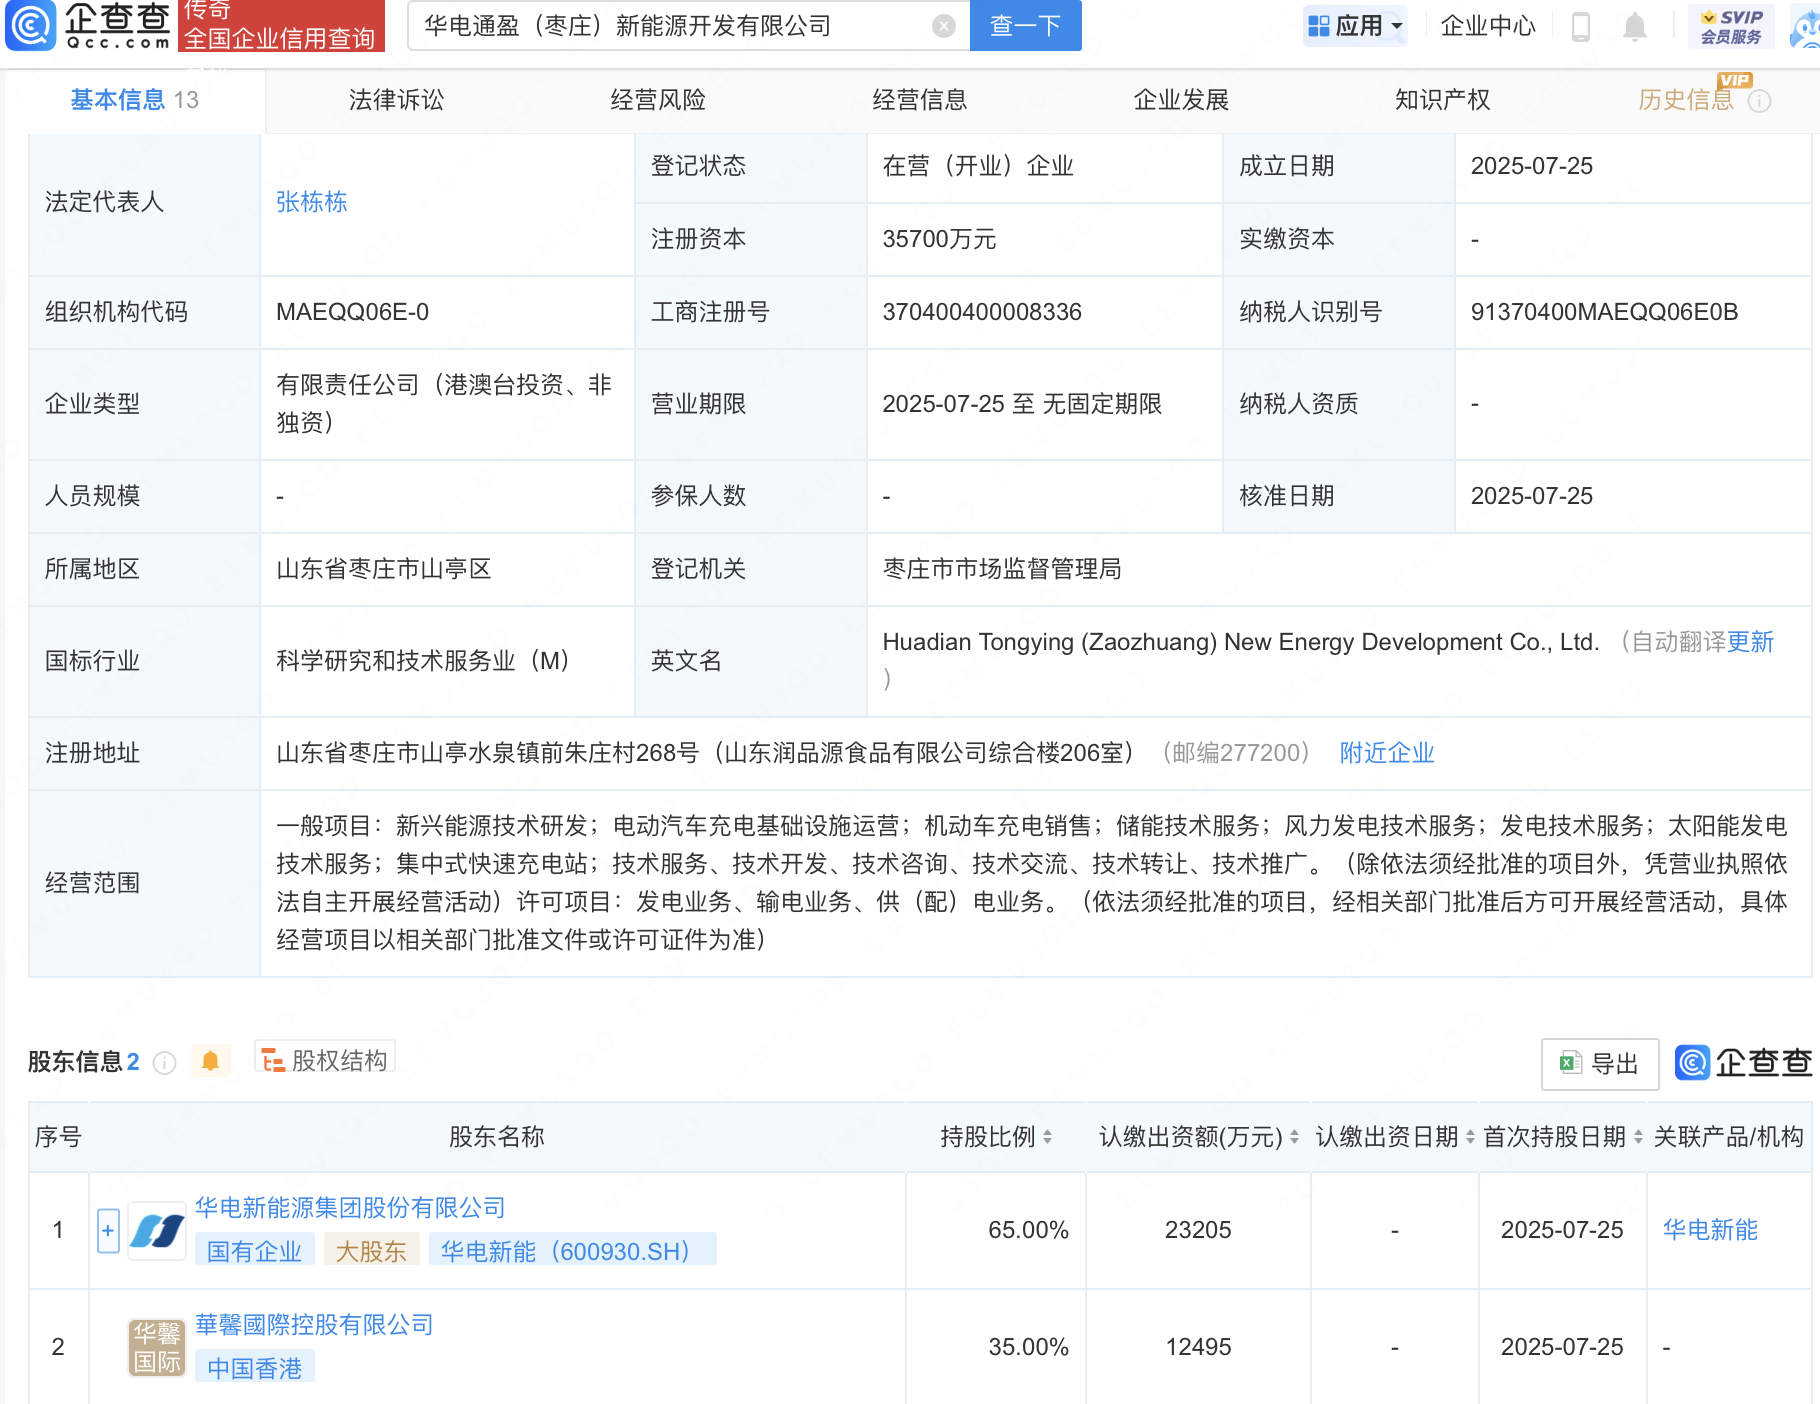Select the 基本信息 tab
The image size is (1820, 1404).
(134, 100)
